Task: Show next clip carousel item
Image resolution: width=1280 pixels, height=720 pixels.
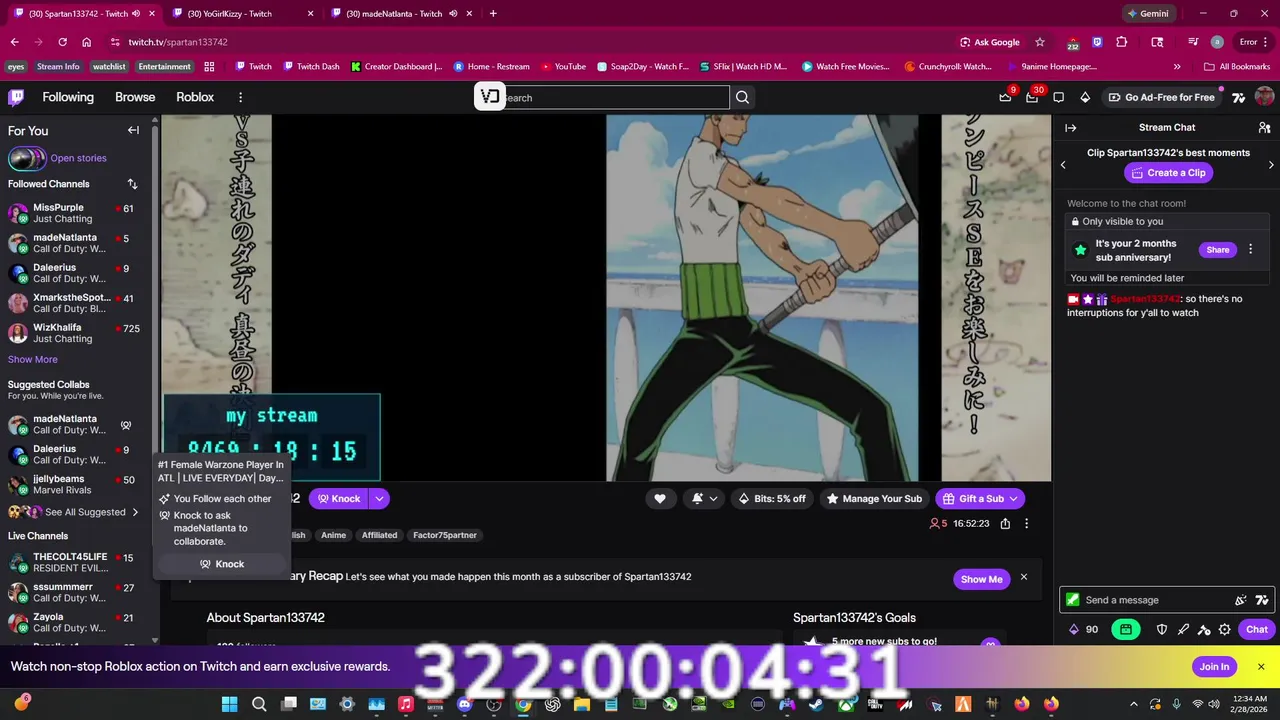Action: pyautogui.click(x=1271, y=165)
